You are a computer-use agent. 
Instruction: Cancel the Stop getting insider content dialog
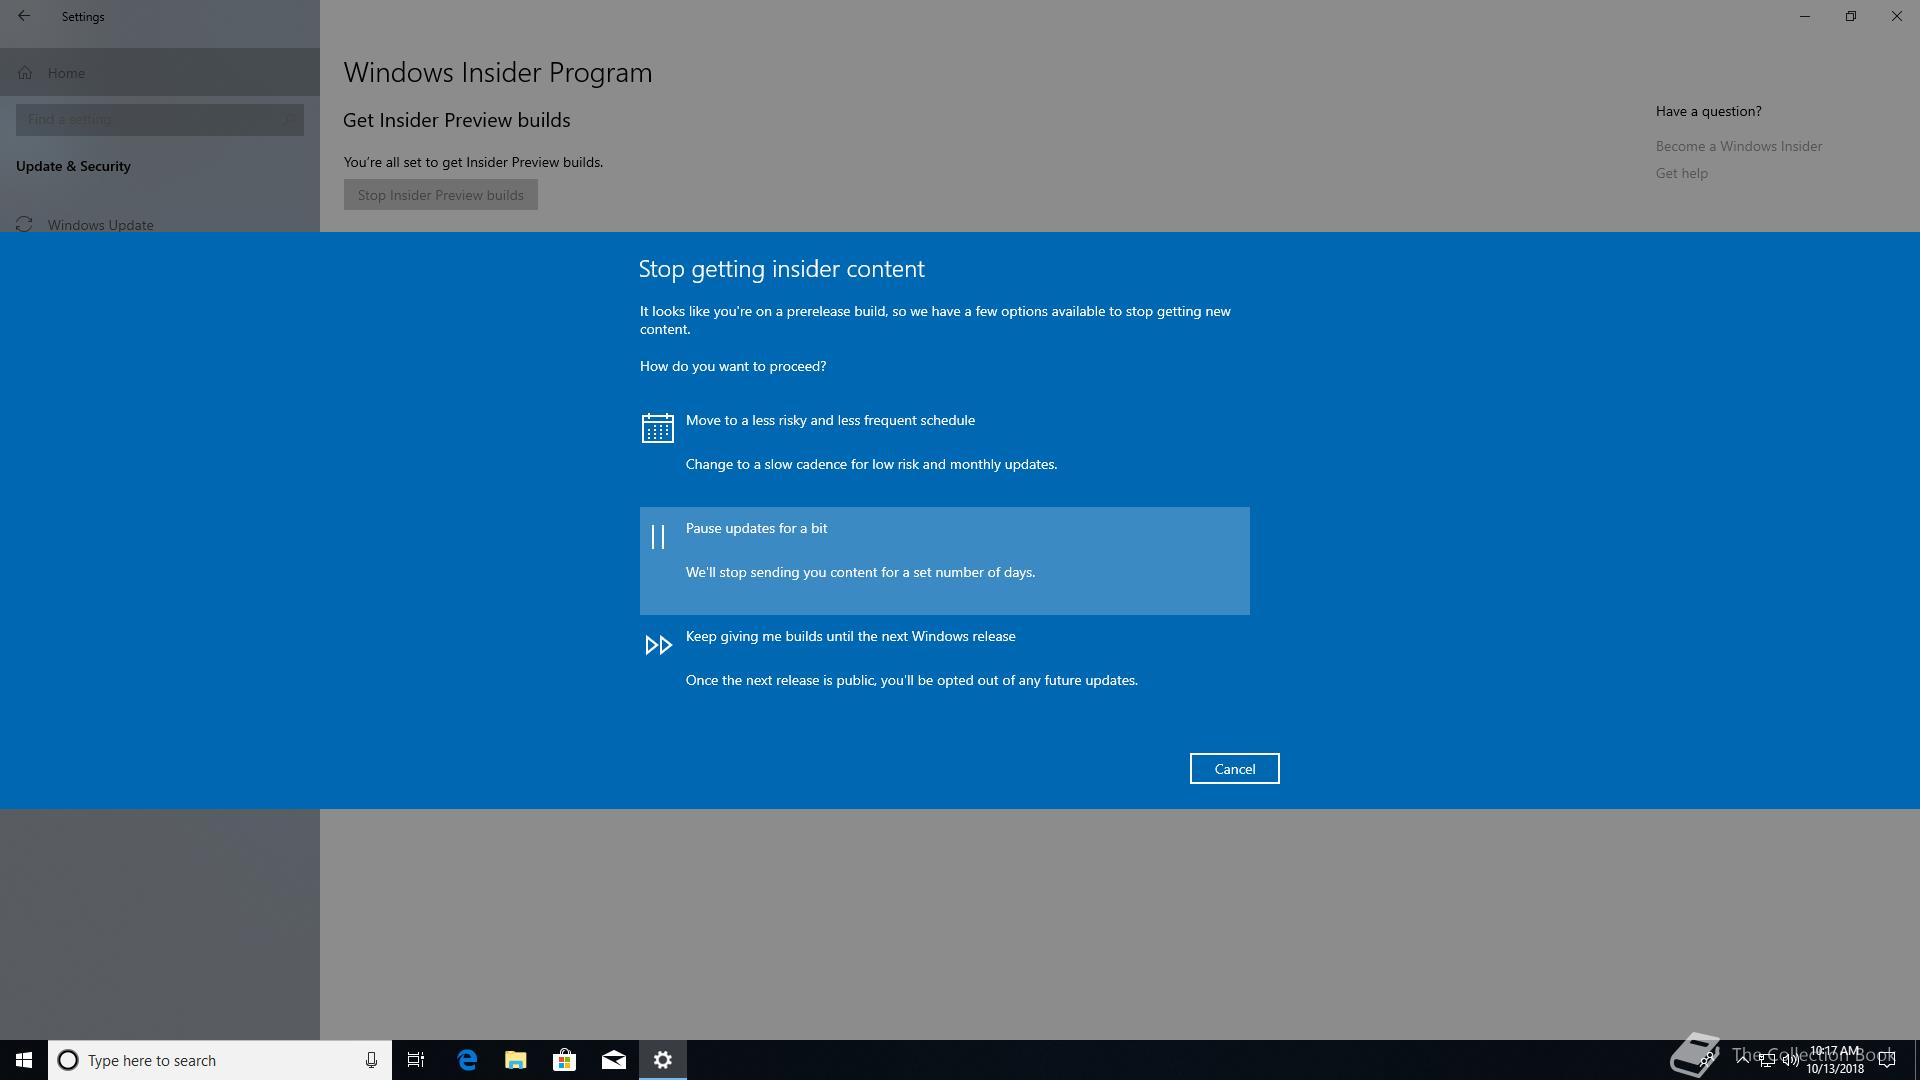[x=1234, y=768]
